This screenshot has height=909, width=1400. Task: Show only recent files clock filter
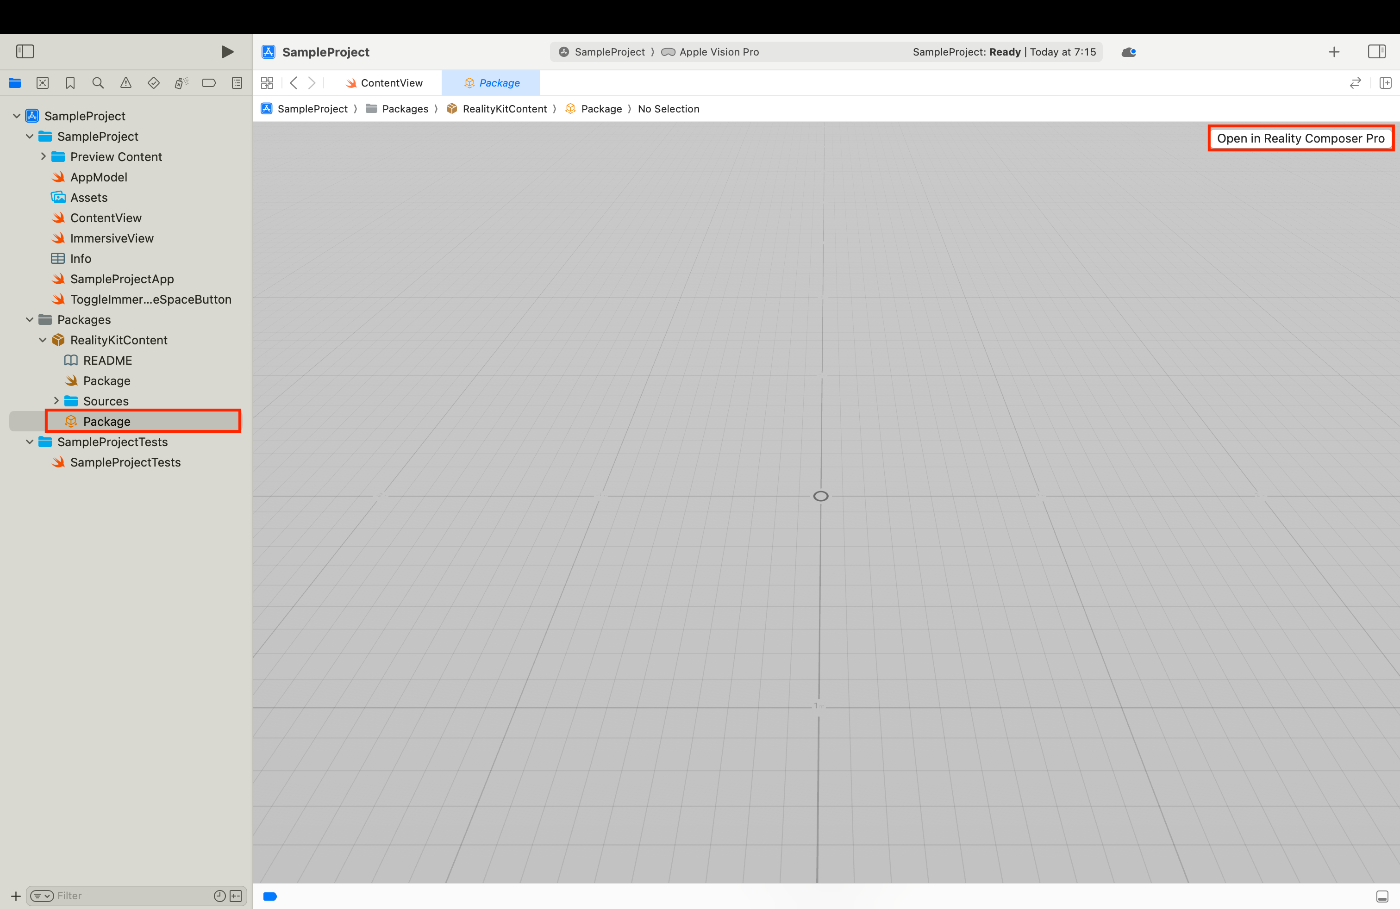(220, 896)
